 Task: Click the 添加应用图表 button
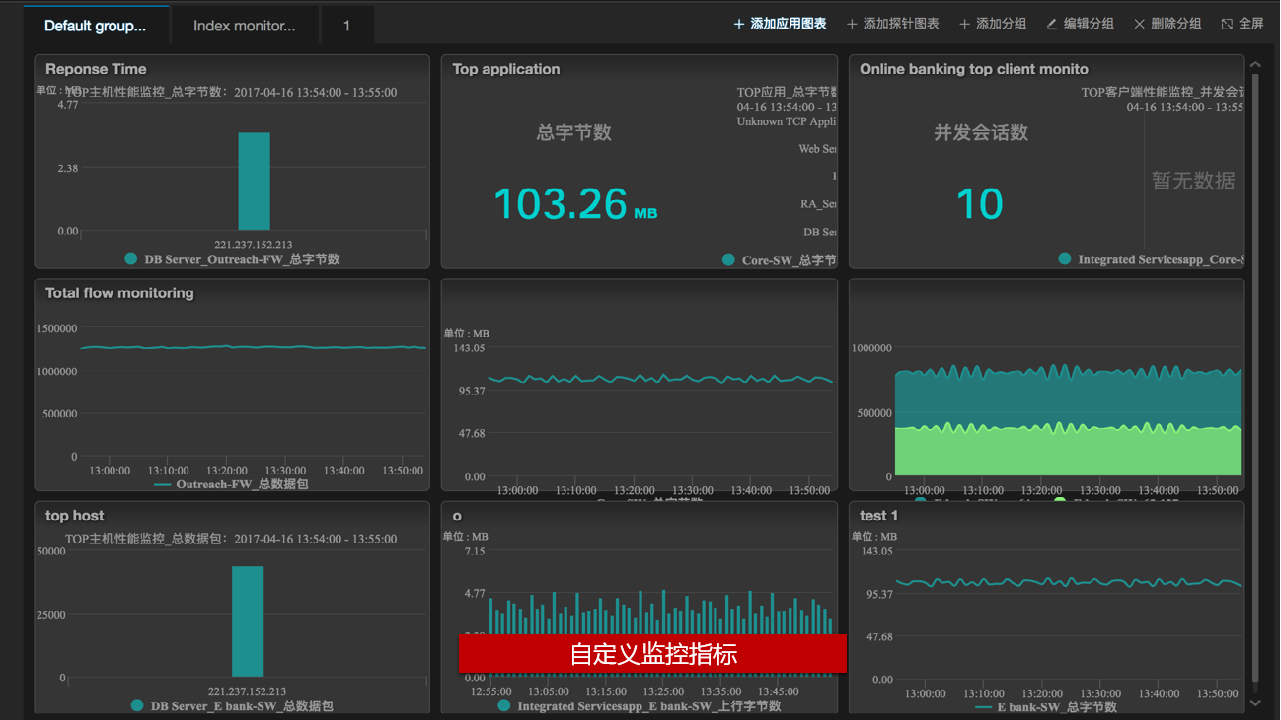780,24
